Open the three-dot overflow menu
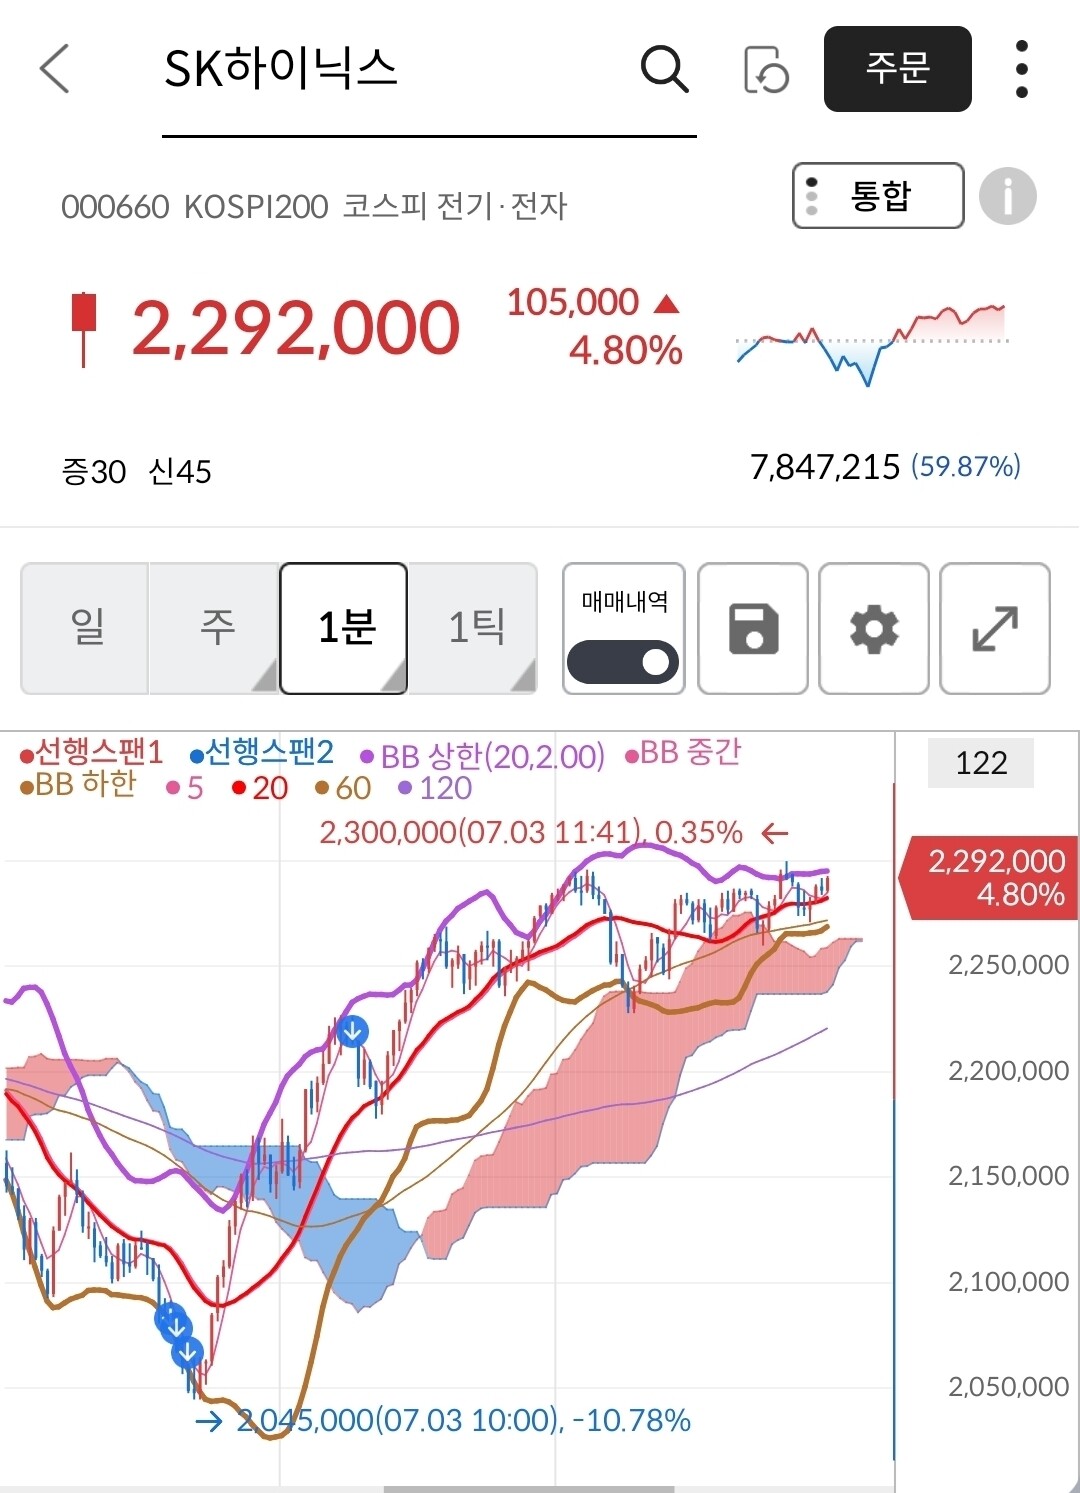The image size is (1080, 1493). 1021,69
